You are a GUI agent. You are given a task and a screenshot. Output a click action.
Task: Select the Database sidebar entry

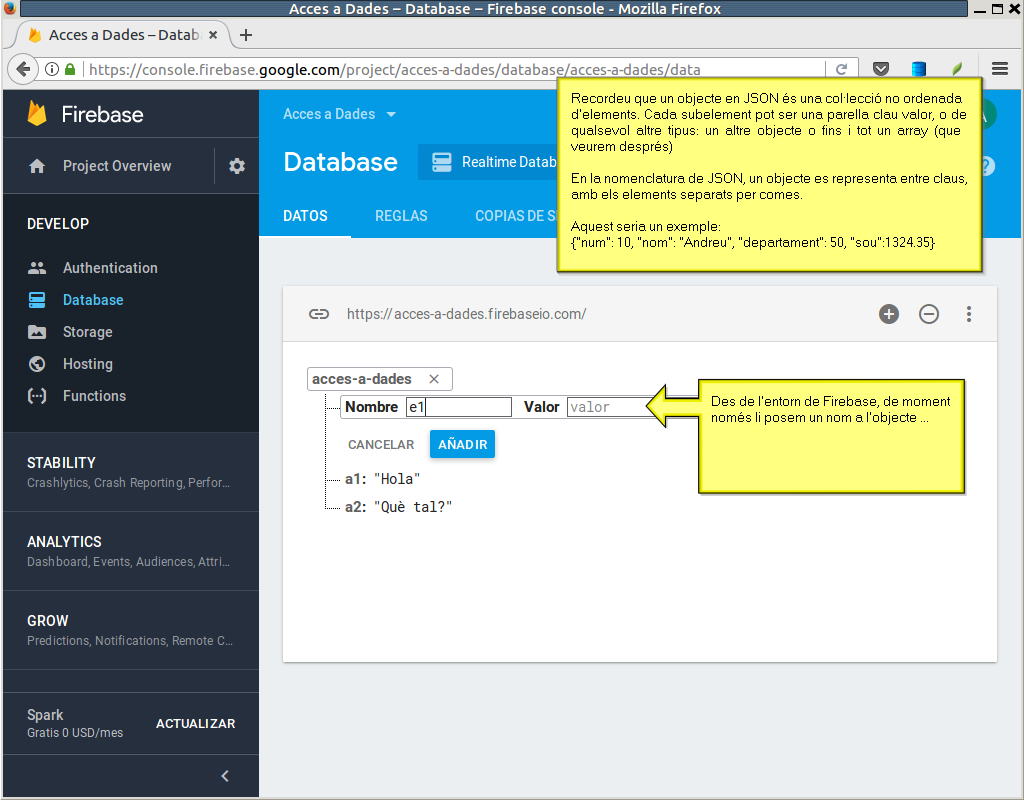[x=93, y=300]
